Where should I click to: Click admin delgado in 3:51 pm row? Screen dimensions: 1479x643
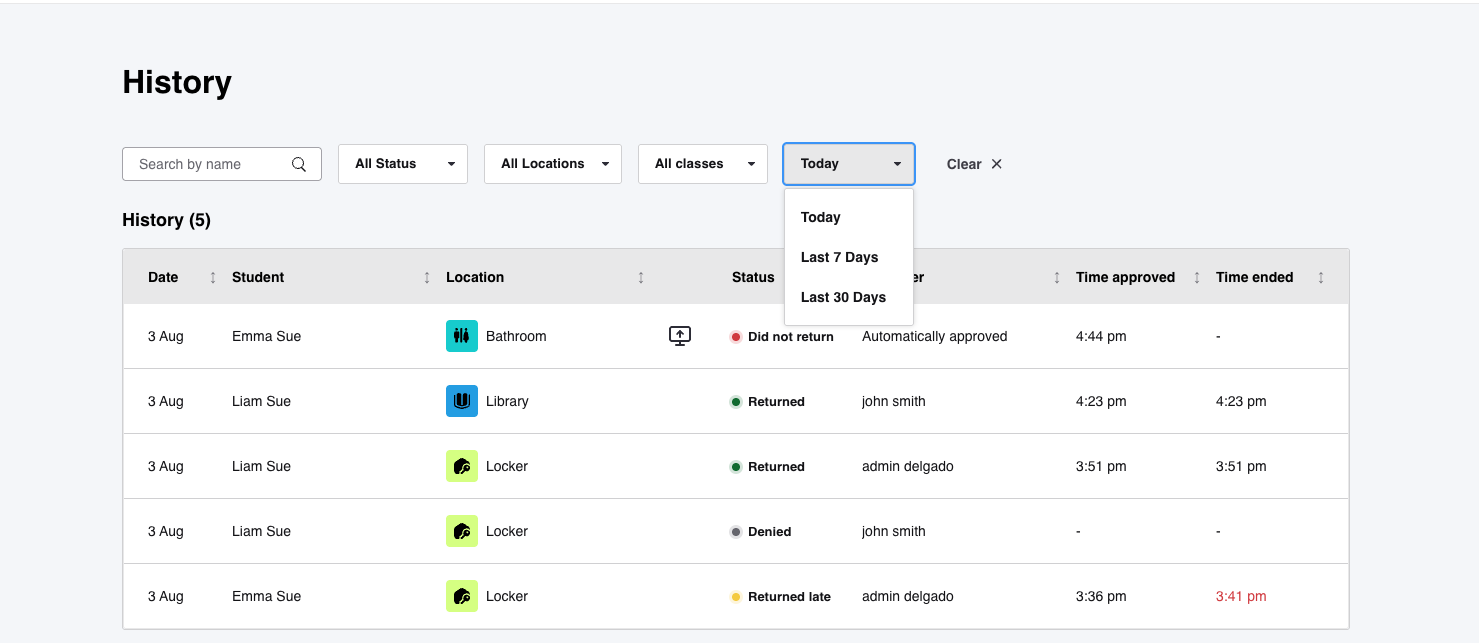[x=907, y=466]
